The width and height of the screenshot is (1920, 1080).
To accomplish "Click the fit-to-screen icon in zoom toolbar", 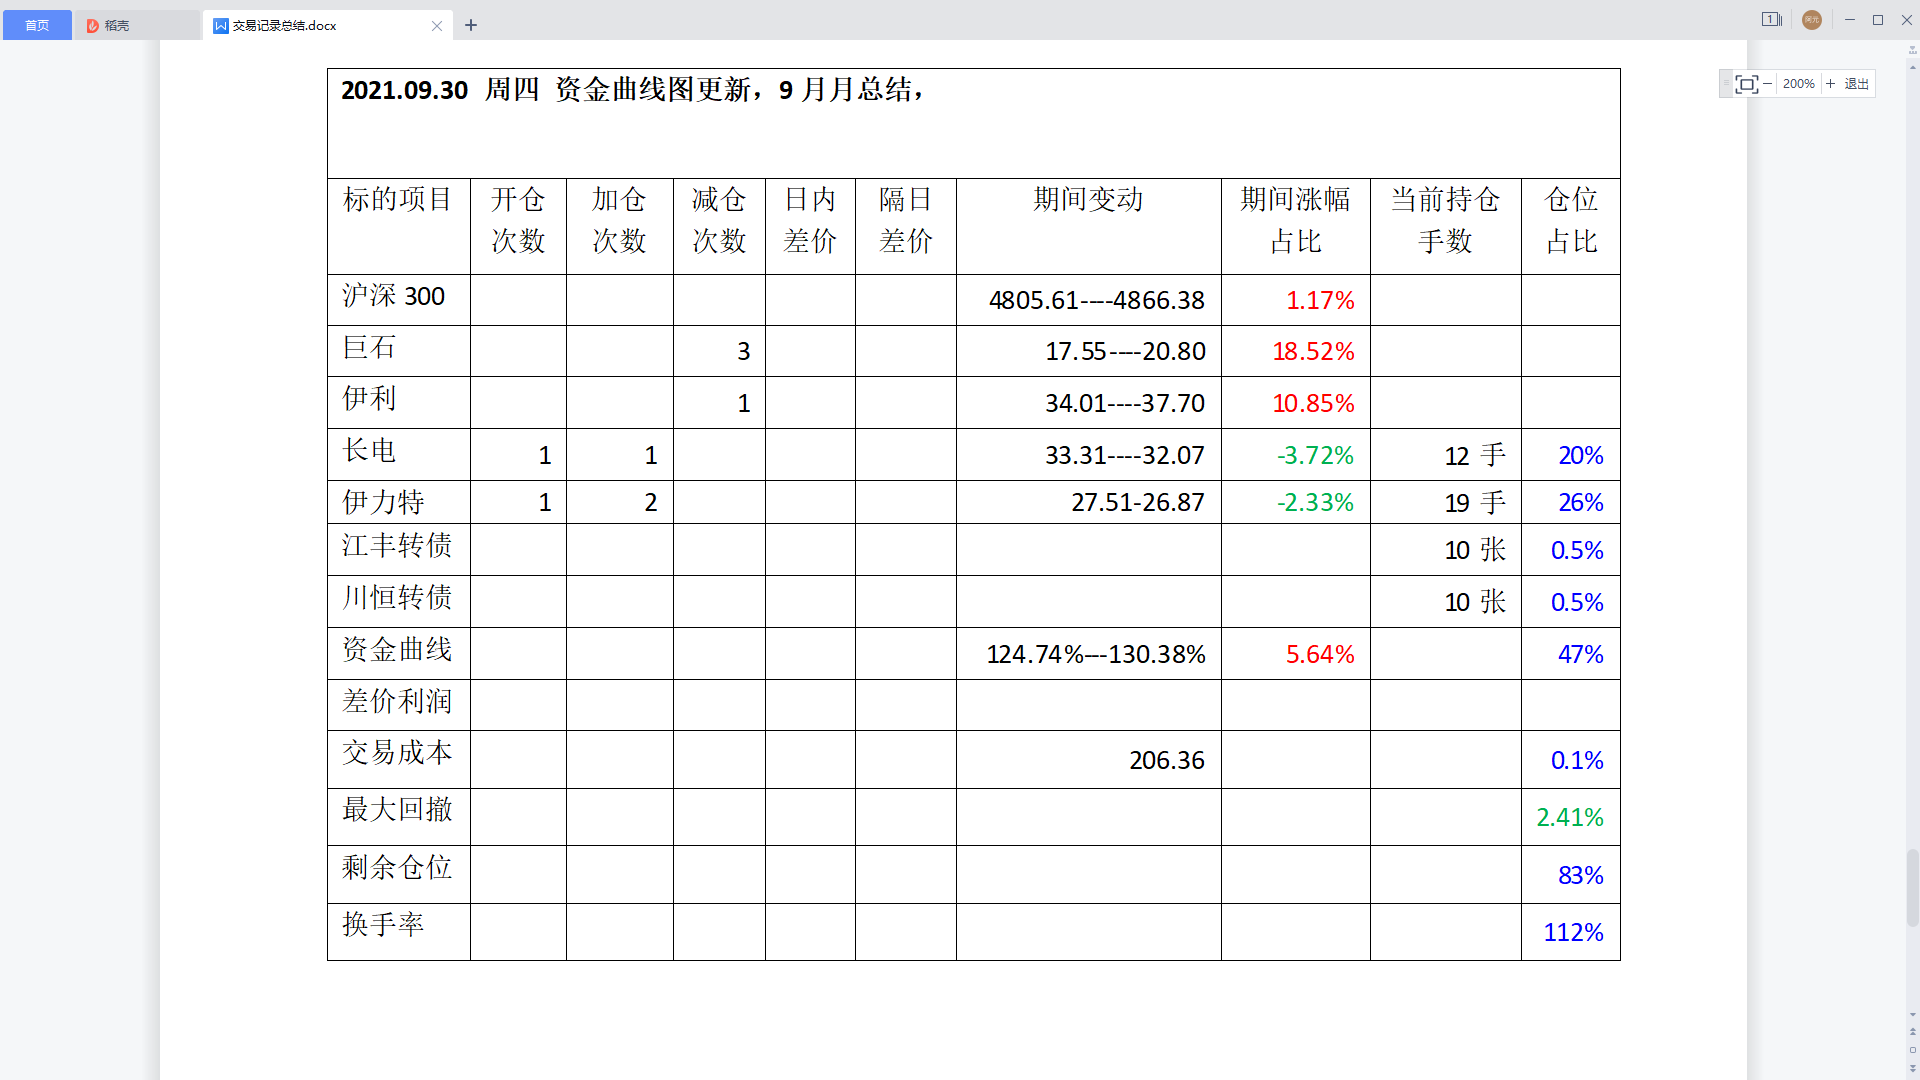I will 1746,84.
